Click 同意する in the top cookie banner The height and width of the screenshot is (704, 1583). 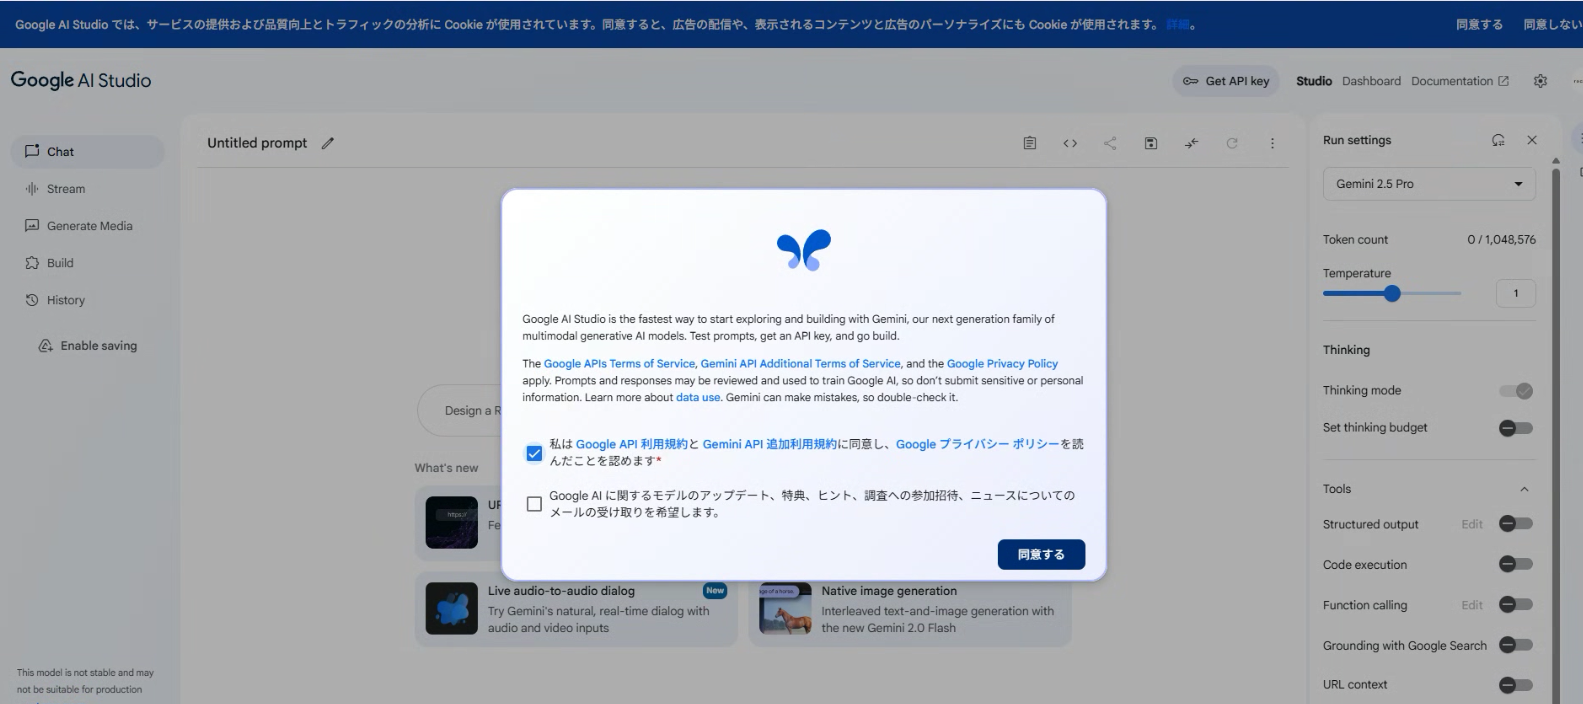pos(1479,25)
